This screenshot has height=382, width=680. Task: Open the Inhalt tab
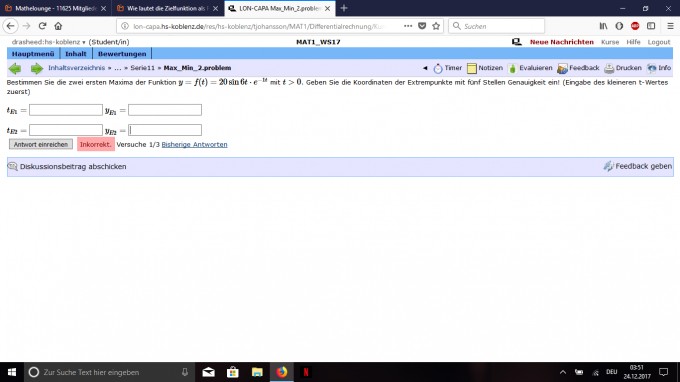coord(75,54)
